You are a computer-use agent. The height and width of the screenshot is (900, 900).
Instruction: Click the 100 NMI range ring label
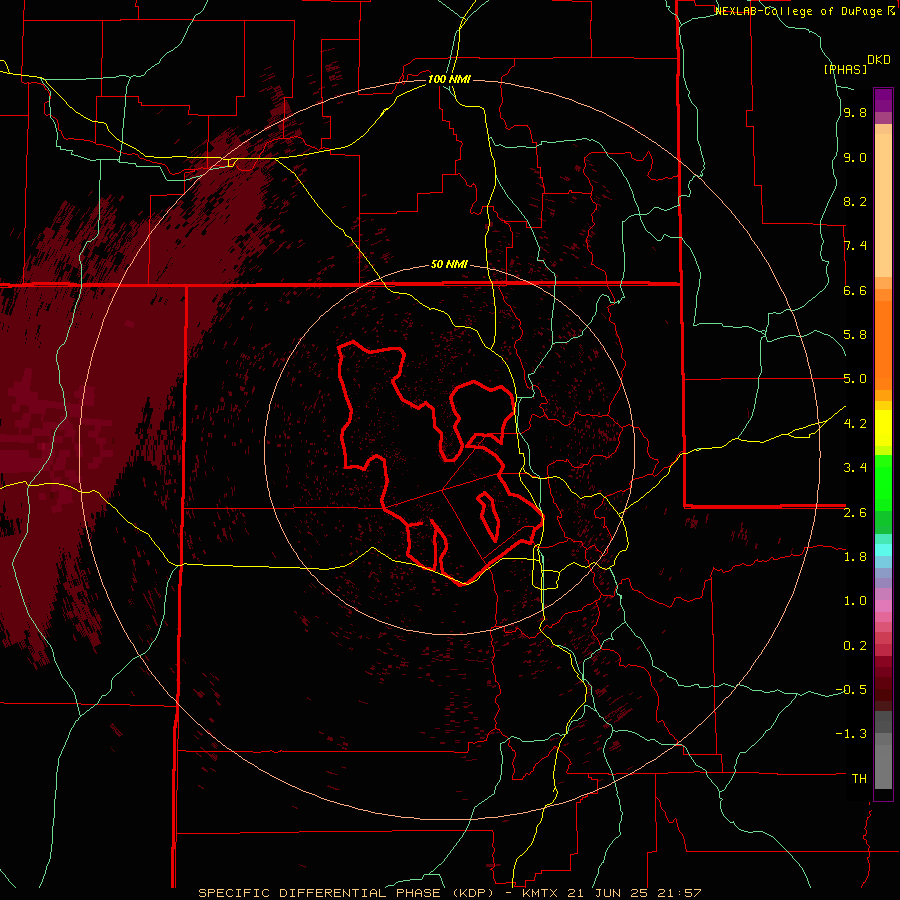click(449, 79)
